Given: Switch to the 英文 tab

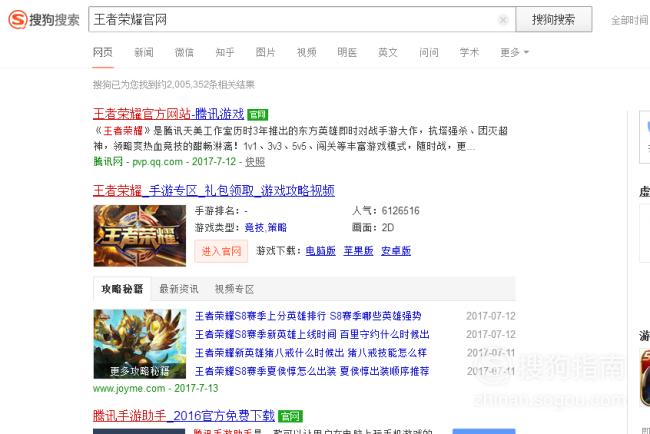Looking at the screenshot, I should coord(388,52).
